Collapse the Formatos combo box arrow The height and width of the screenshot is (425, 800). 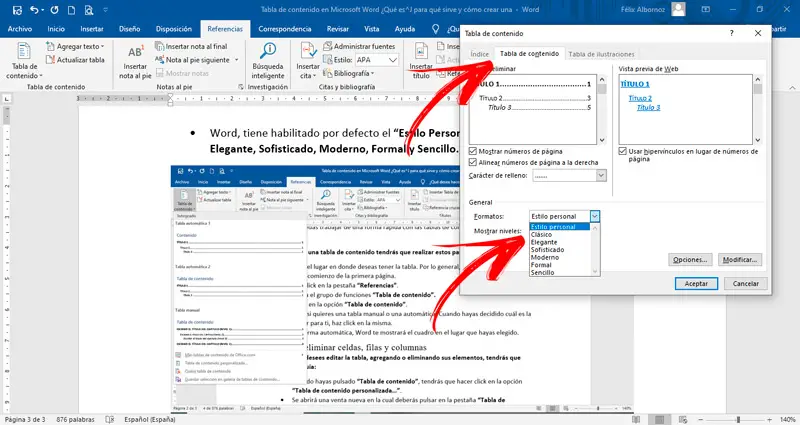click(x=595, y=216)
